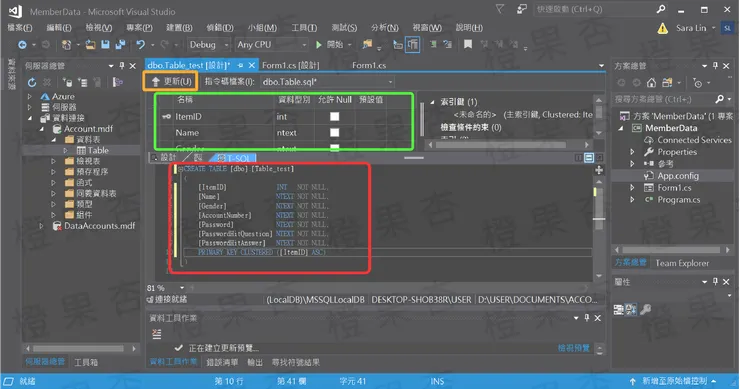This screenshot has width=740, height=389.
Task: Click the Navigate Backward arrow icon
Action: [22, 44]
